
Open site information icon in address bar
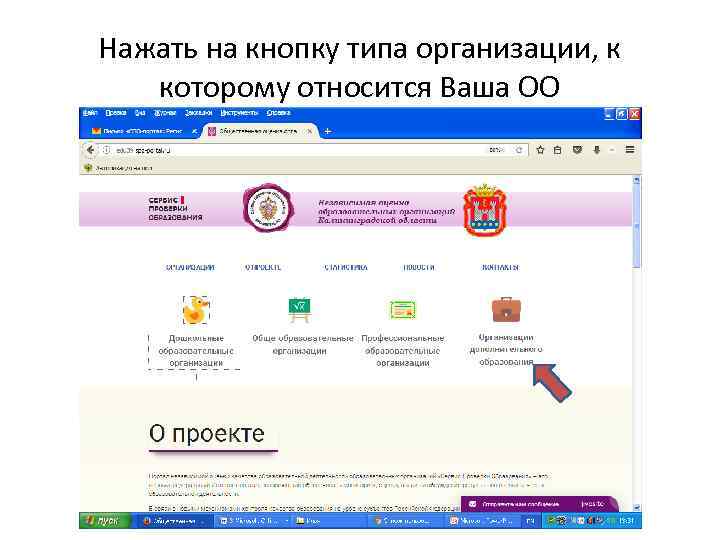coord(107,150)
